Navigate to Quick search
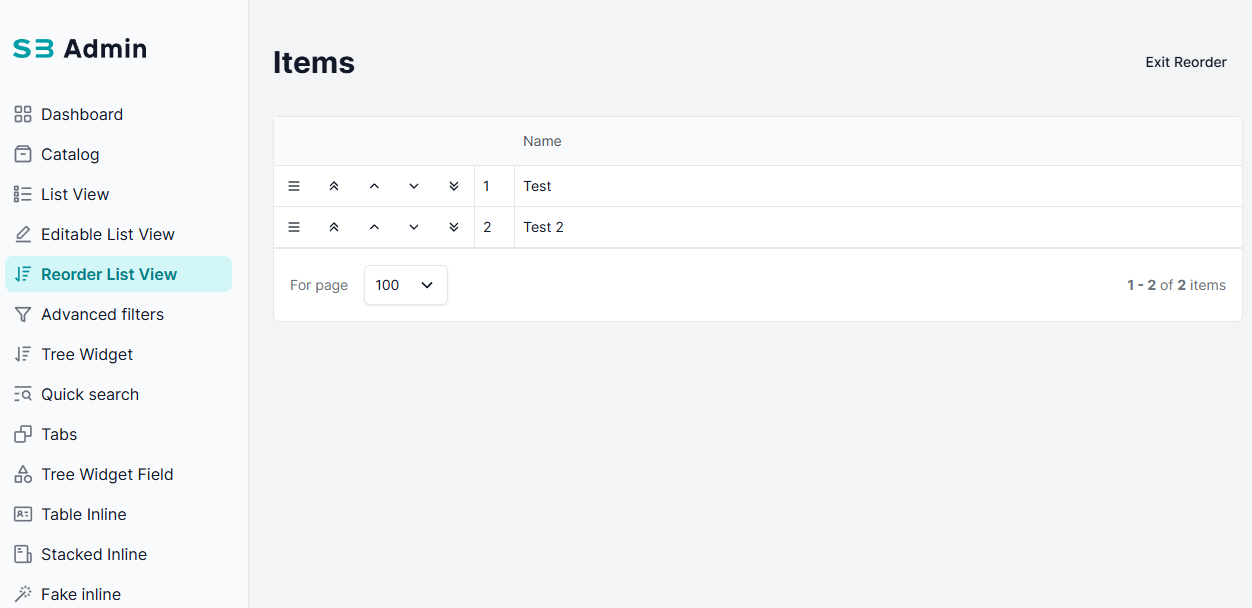 point(118,394)
